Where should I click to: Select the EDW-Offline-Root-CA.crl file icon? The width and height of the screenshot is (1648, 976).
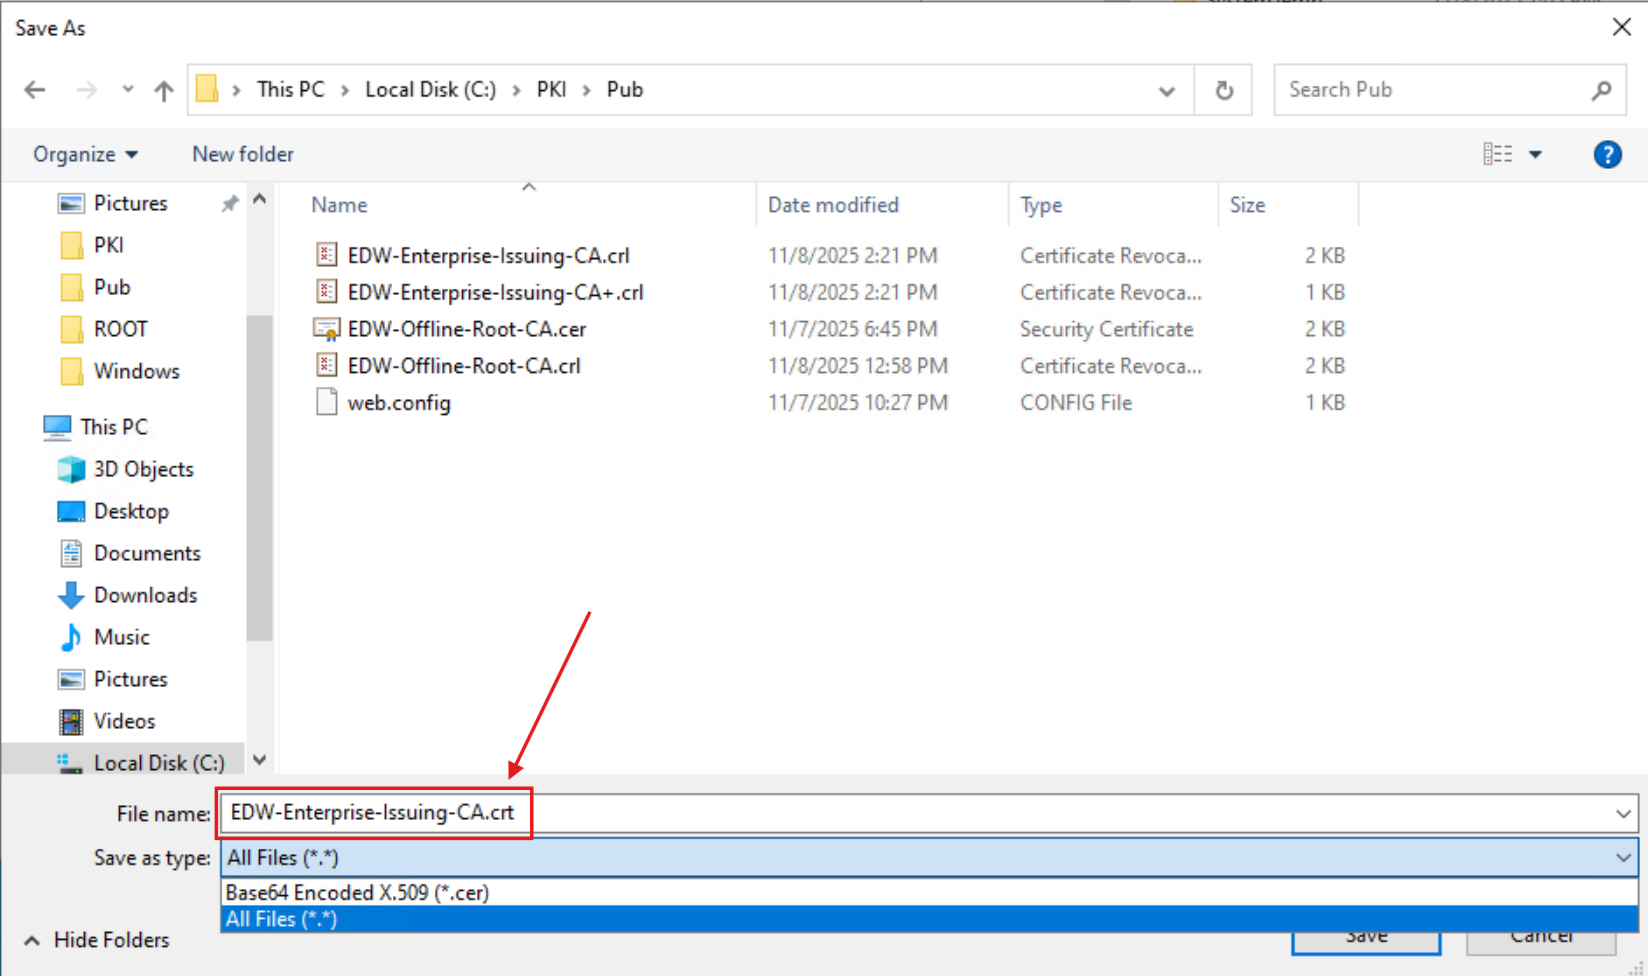[326, 365]
